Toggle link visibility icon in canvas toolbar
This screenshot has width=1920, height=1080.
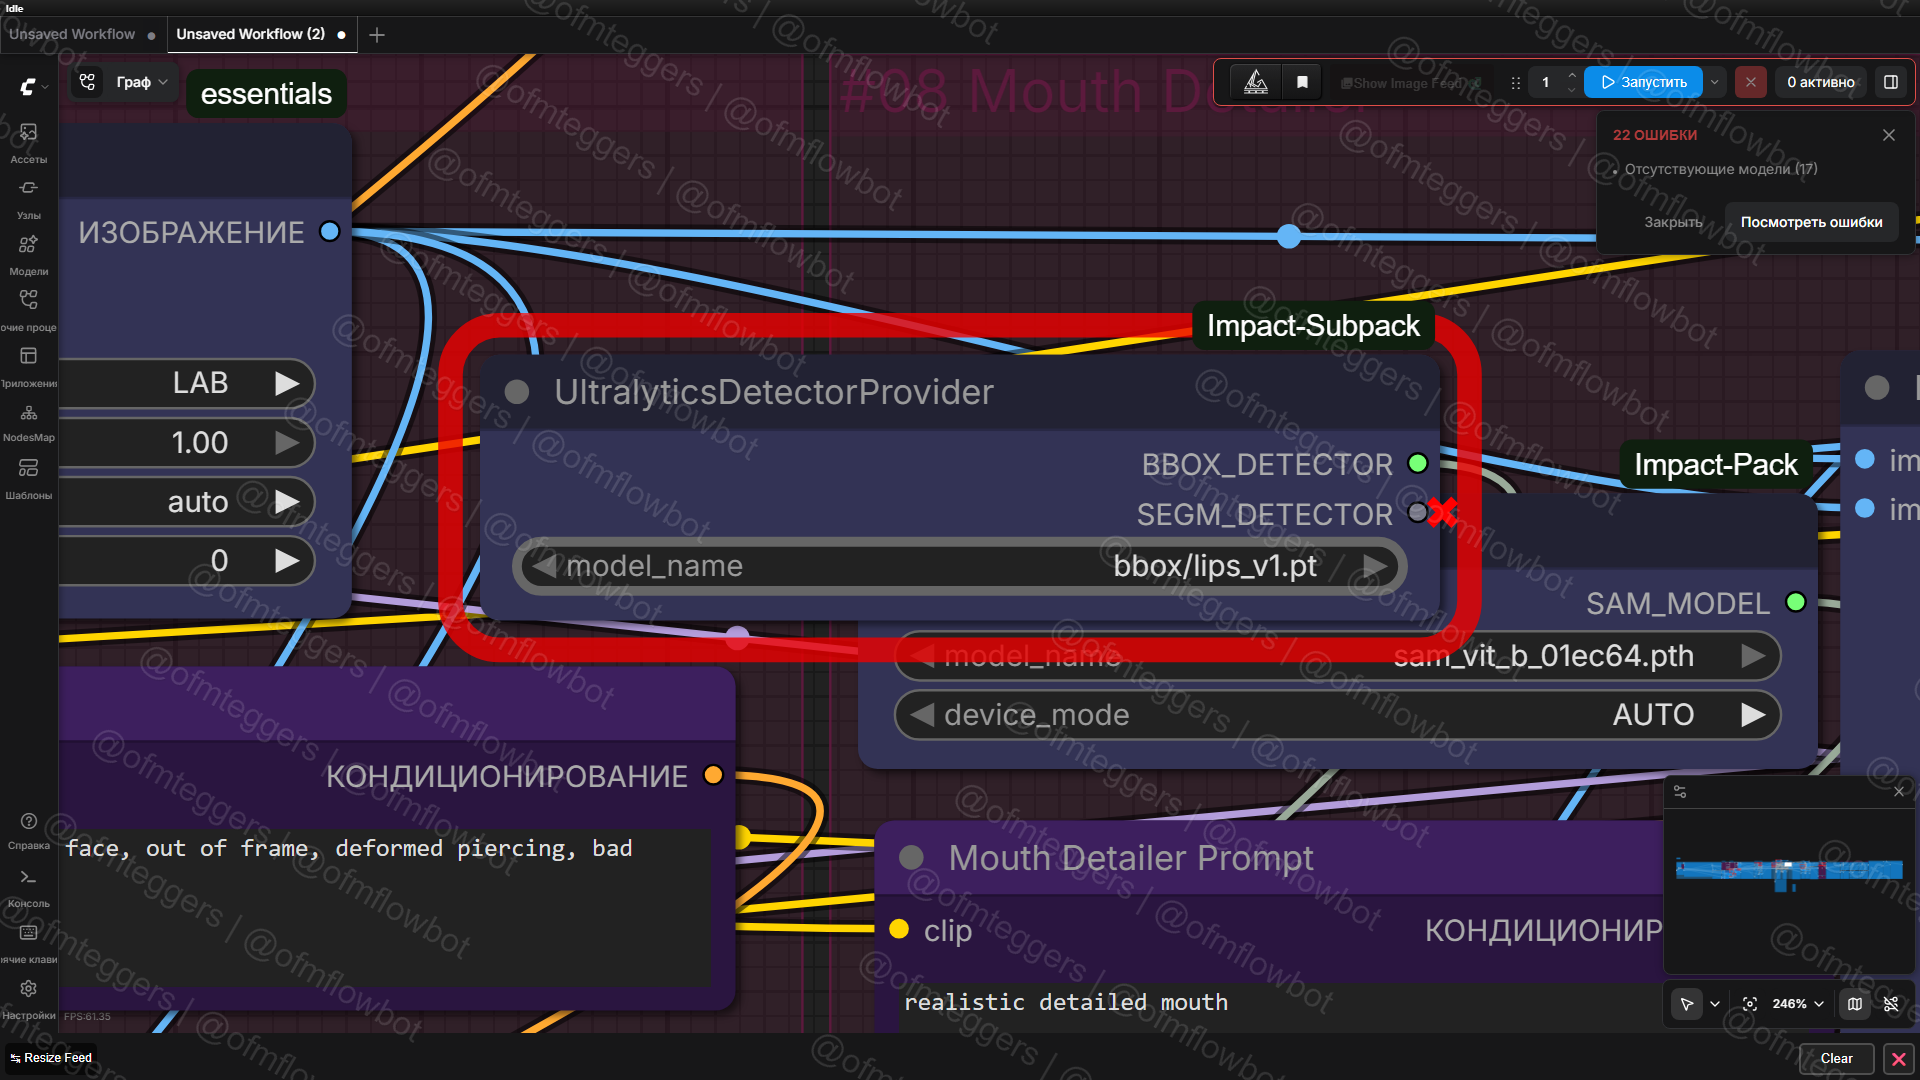coord(1891,1004)
